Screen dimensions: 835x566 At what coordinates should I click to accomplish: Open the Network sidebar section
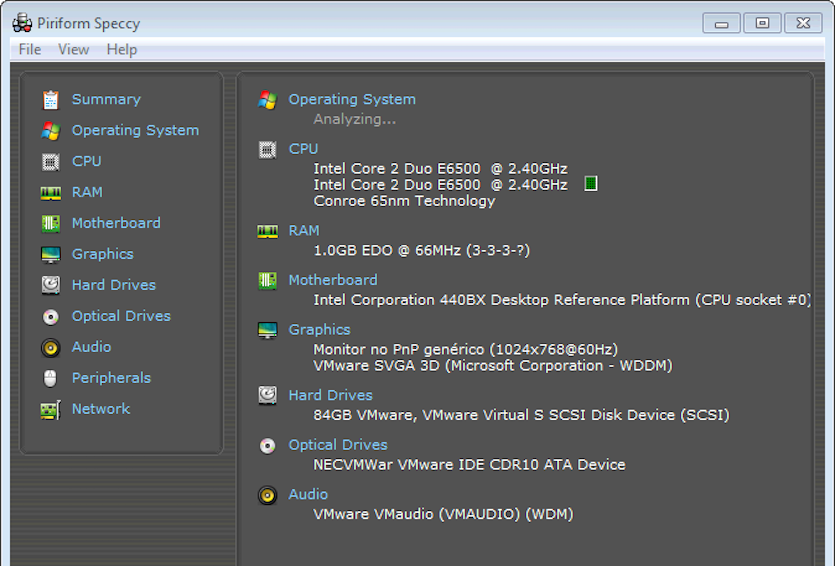pyautogui.click(x=101, y=409)
